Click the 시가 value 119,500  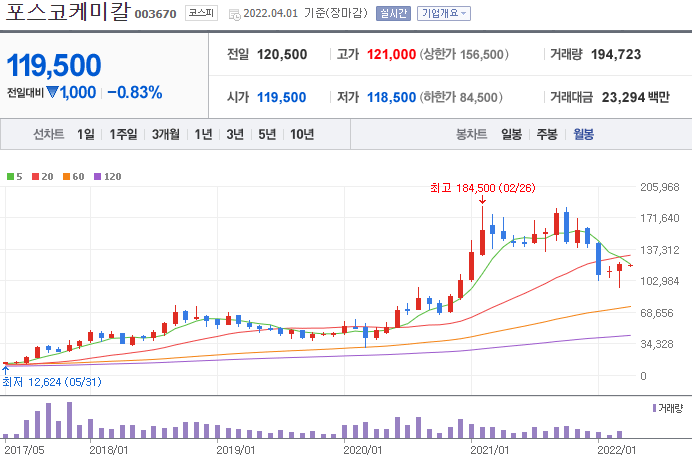(282, 98)
